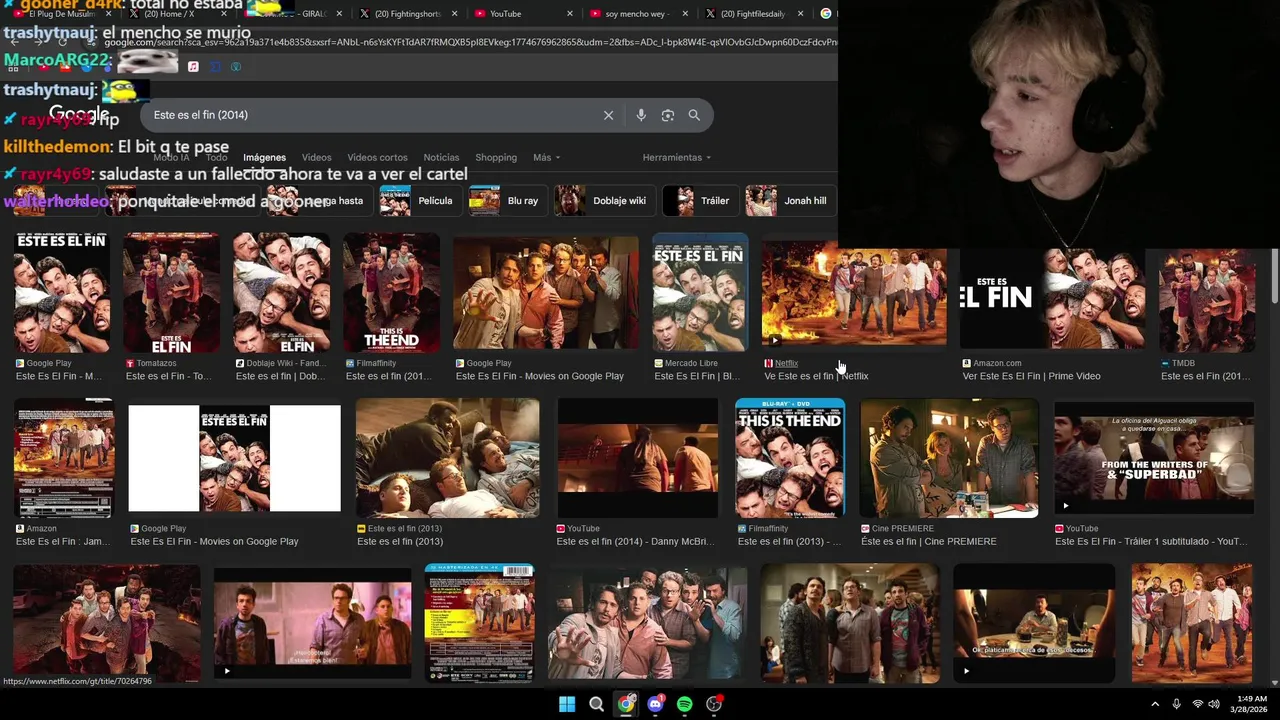Start voice search with microphone icon
1280x720 pixels.
[641, 115]
